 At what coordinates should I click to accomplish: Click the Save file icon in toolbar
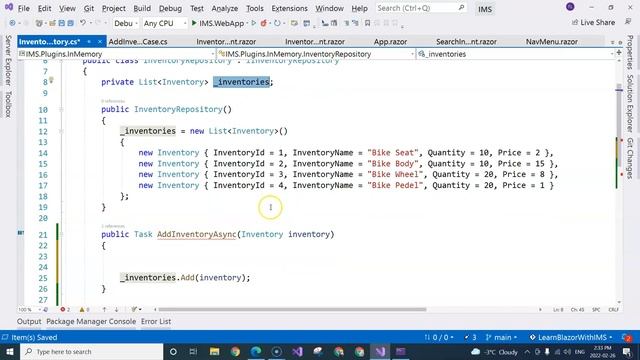pyautogui.click(x=62, y=23)
